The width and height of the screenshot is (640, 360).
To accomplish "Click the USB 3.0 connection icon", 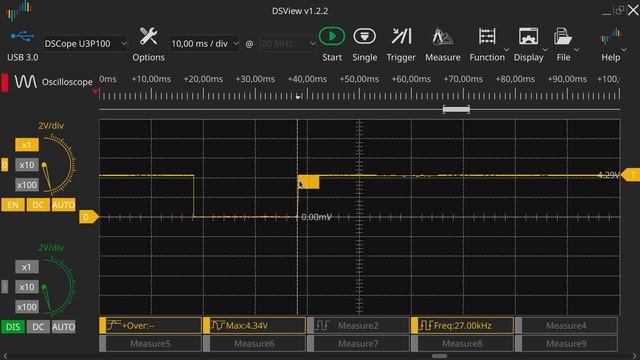I will (x=22, y=37).
